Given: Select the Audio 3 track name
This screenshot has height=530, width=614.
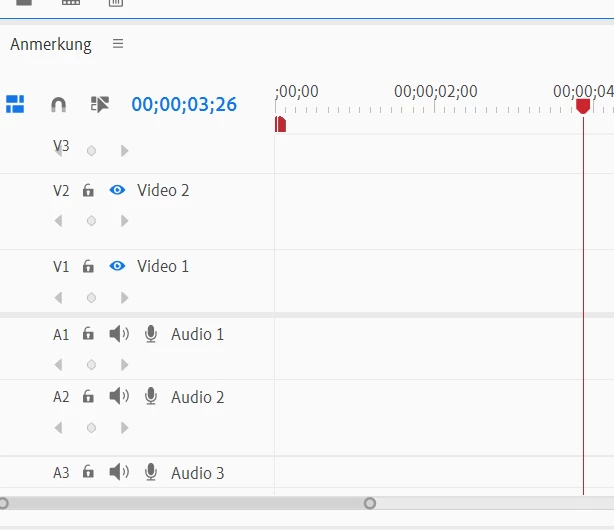Looking at the screenshot, I should coord(197,473).
